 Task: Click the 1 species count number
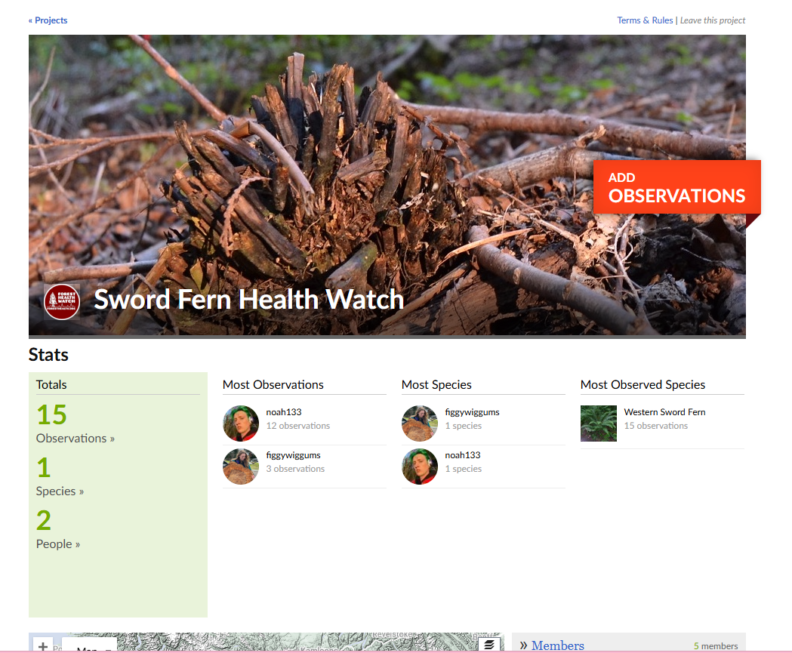click(x=43, y=468)
